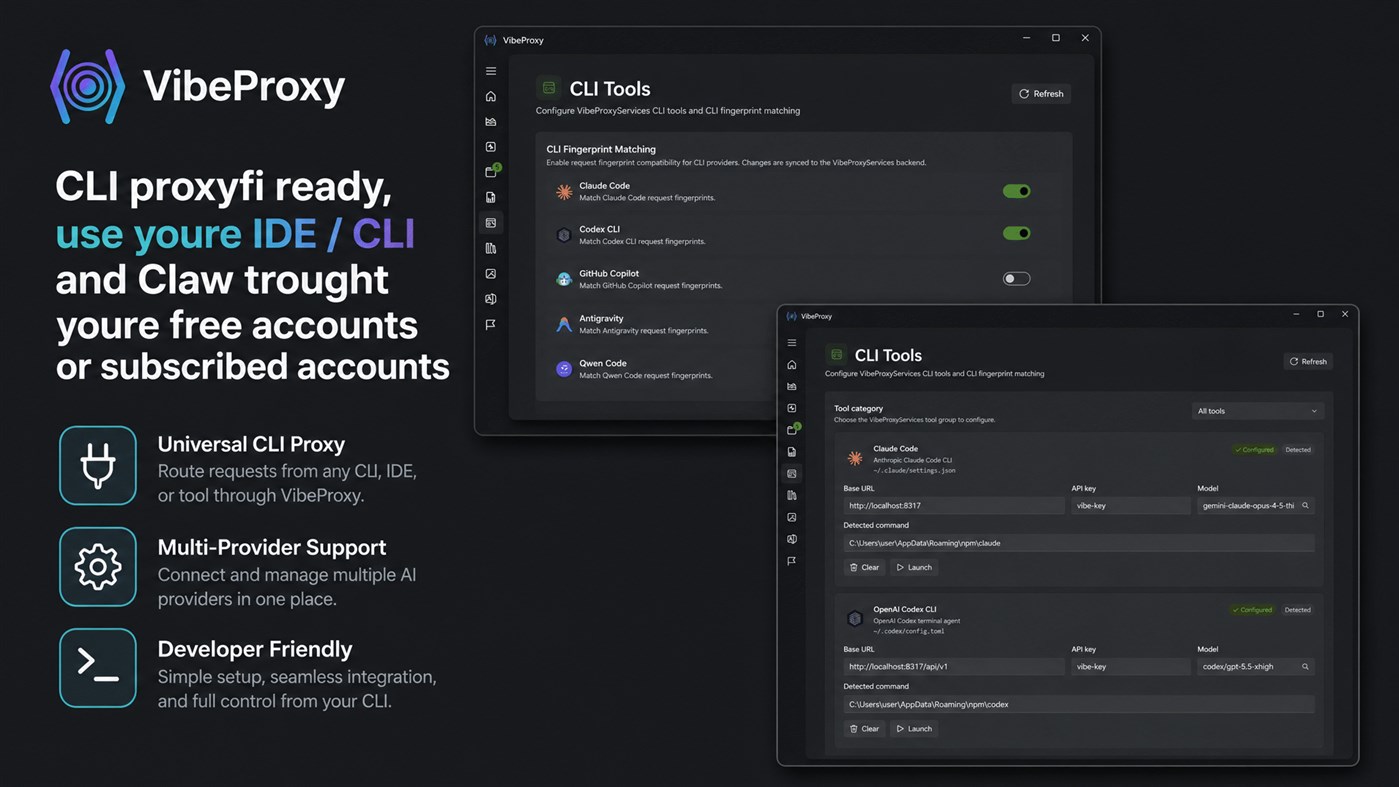This screenshot has width=1399, height=787.
Task: Click Claude Code API key field
Action: click(1130, 506)
